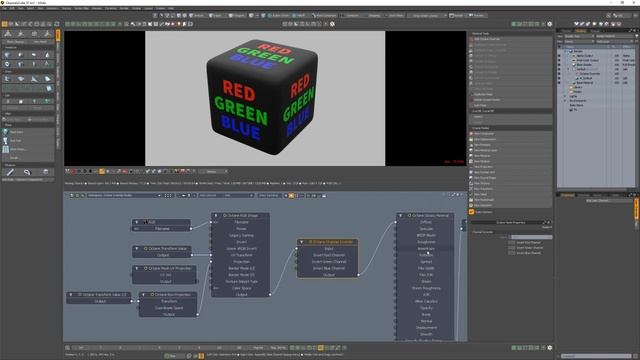
Task: Collapse the Octane Channel Inverter node
Action: coord(302,242)
